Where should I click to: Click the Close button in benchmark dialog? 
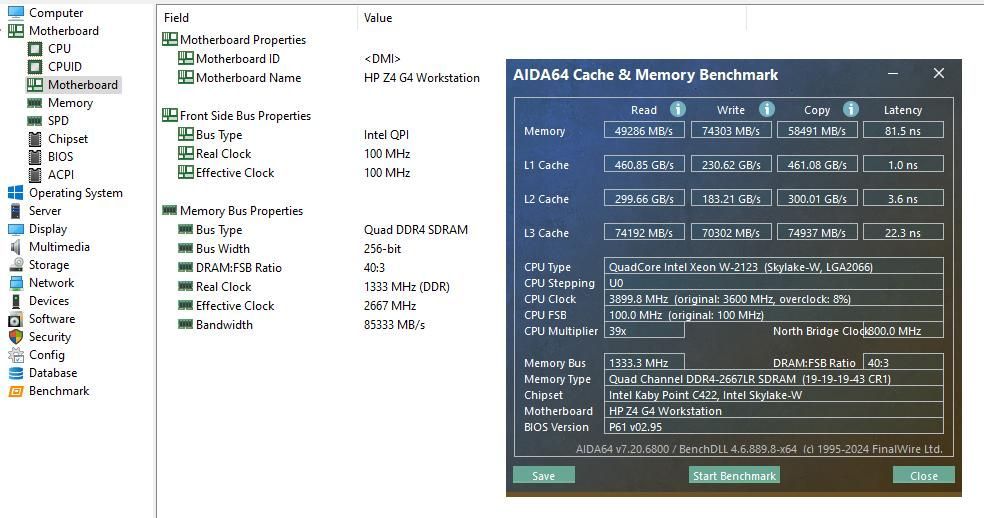pos(923,475)
